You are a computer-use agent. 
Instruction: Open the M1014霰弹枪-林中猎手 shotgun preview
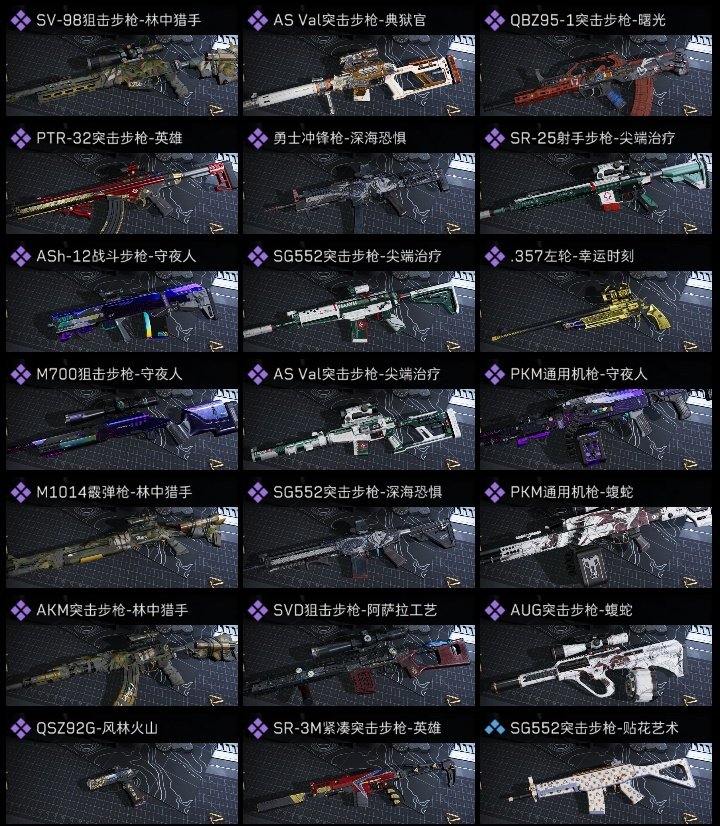(122, 547)
